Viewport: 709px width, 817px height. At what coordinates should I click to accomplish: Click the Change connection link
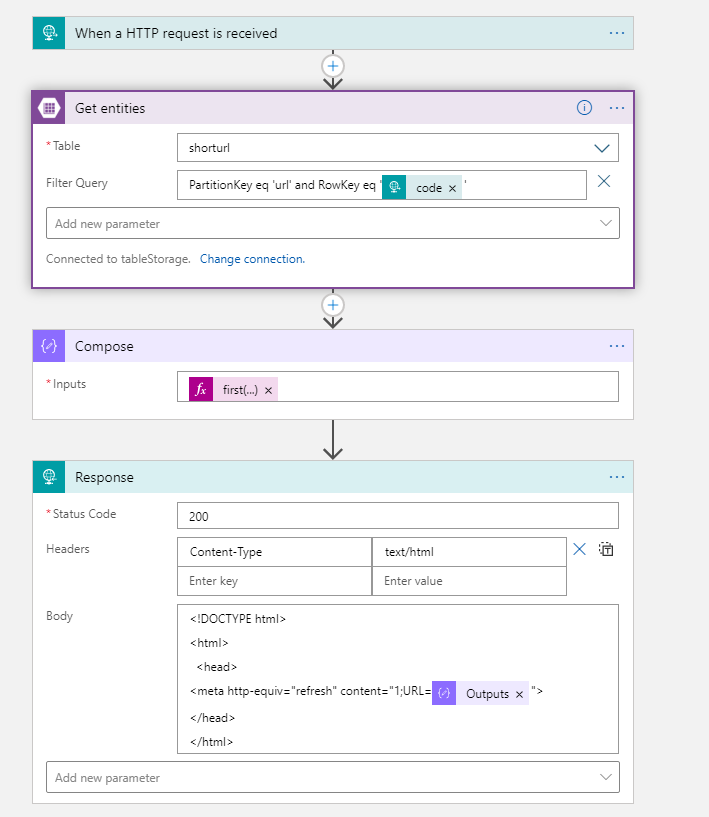252,259
